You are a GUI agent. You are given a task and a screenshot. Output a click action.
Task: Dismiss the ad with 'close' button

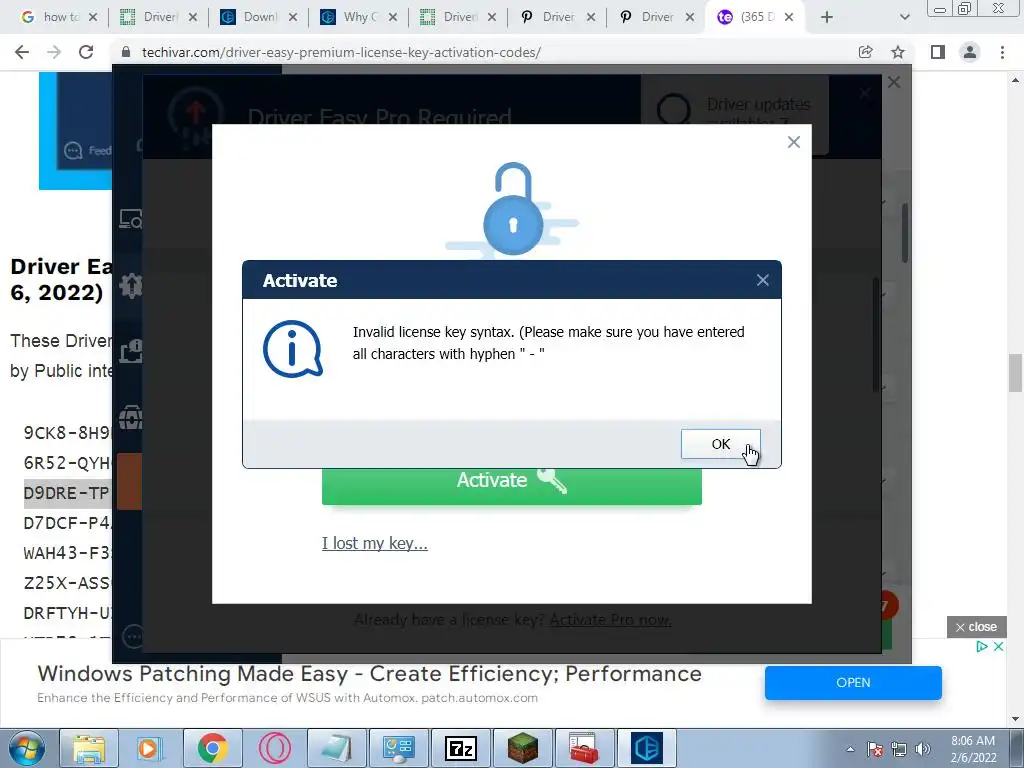pos(976,627)
